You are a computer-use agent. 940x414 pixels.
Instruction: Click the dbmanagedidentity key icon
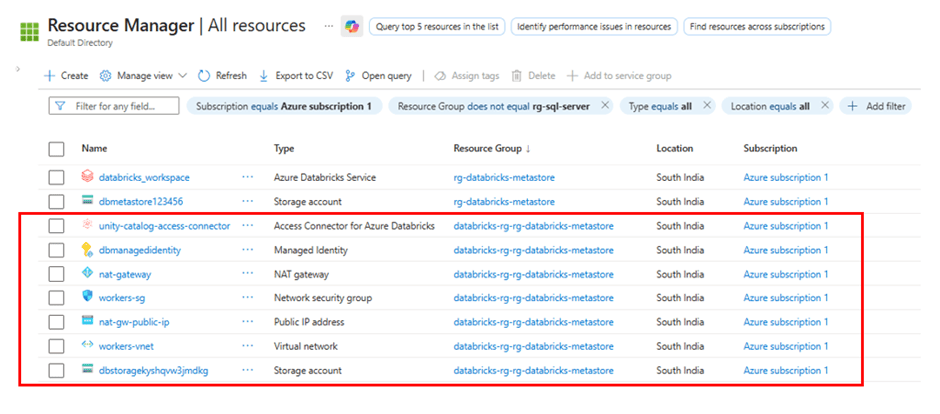tap(88, 250)
